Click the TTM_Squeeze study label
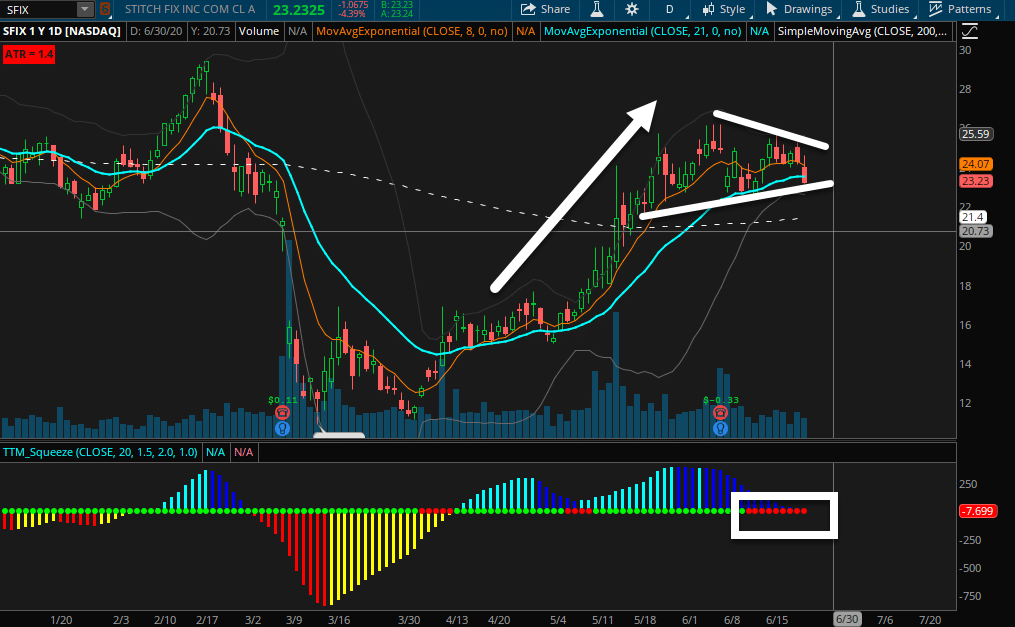 click(100, 452)
